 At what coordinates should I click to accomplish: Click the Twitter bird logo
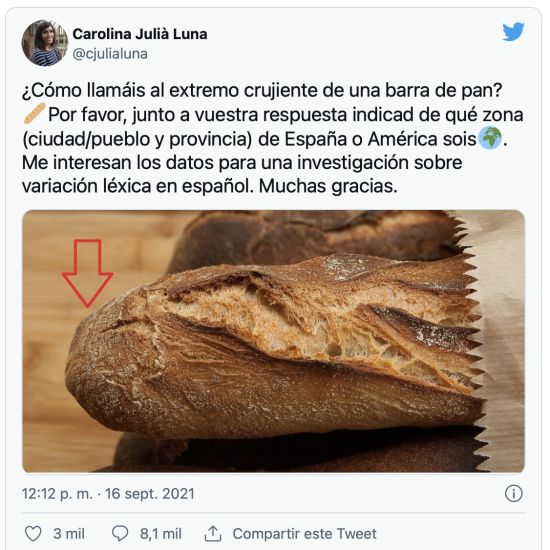click(x=513, y=32)
